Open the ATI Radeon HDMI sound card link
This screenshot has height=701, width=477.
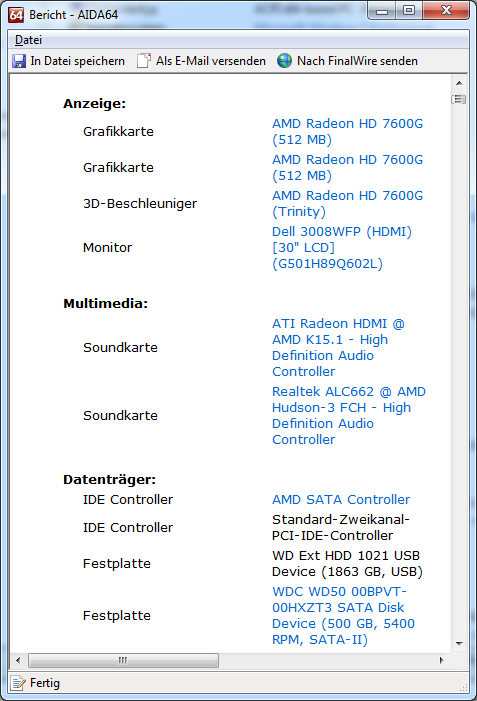tap(338, 347)
